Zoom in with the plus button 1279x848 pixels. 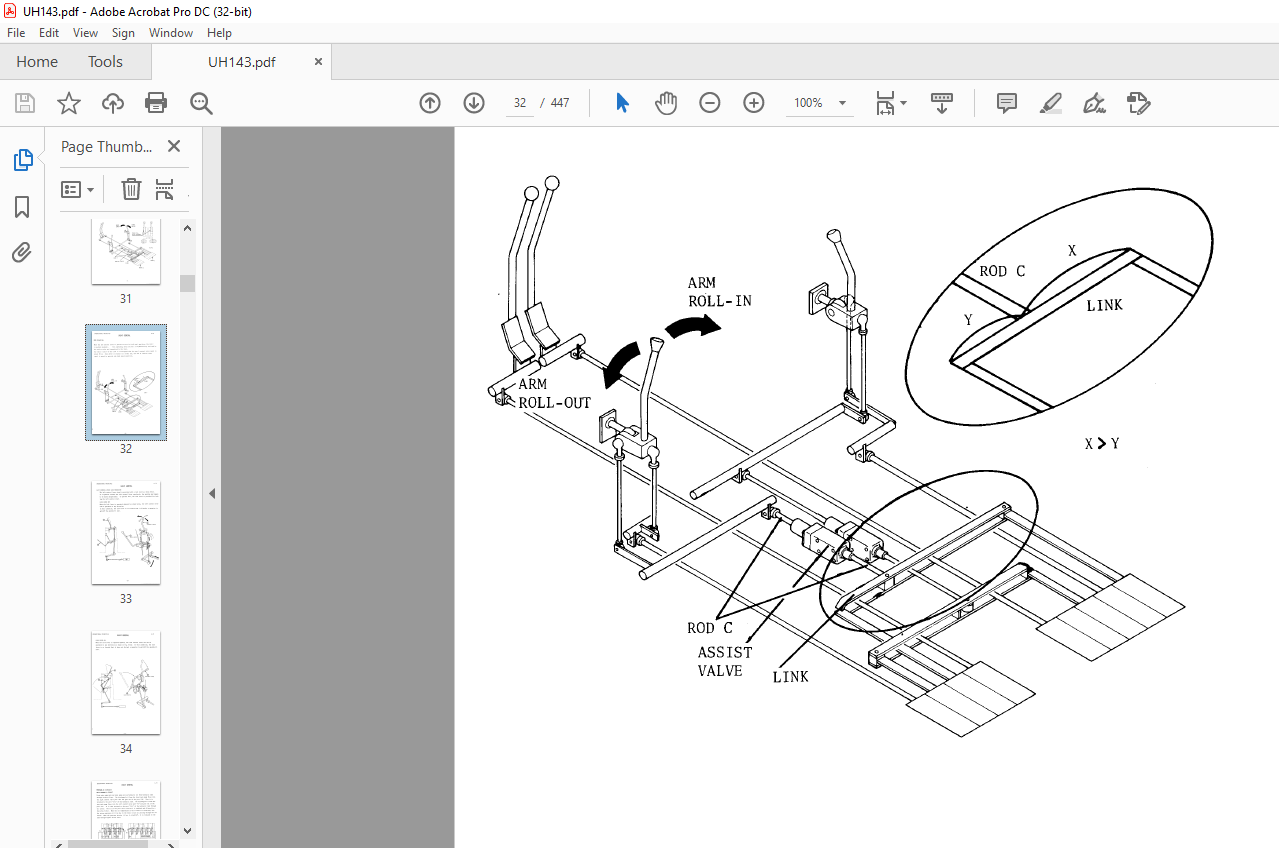pyautogui.click(x=754, y=103)
